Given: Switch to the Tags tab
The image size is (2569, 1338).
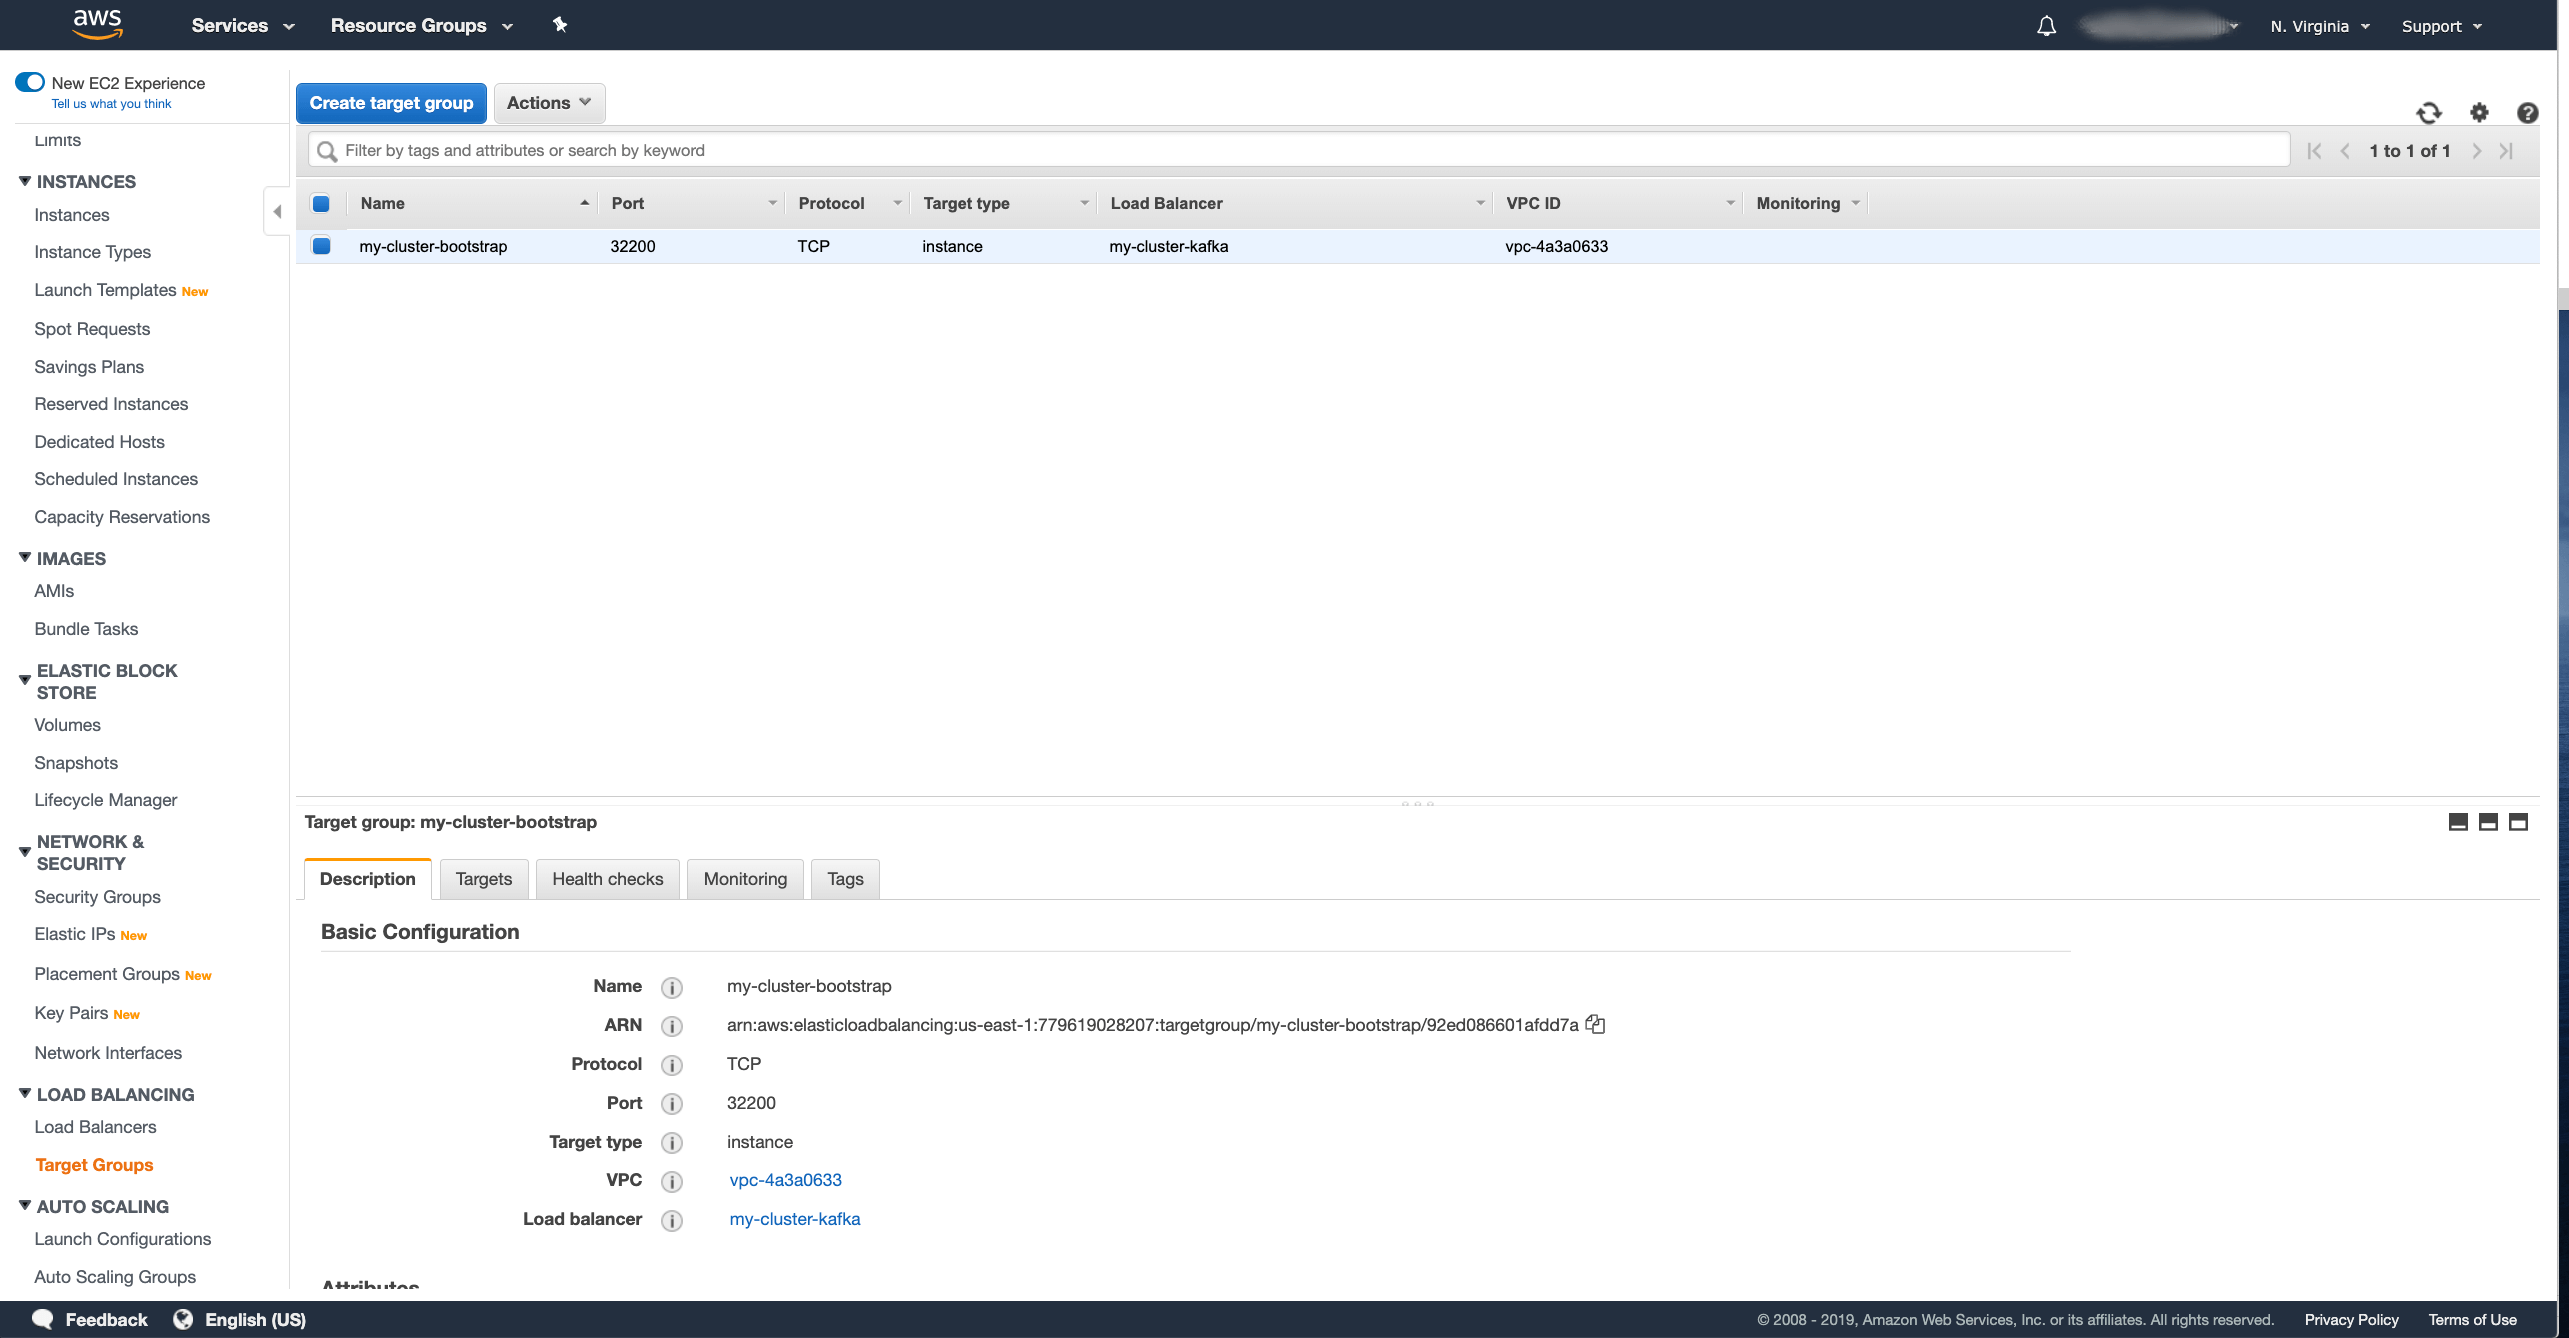Looking at the screenshot, I should 845,879.
